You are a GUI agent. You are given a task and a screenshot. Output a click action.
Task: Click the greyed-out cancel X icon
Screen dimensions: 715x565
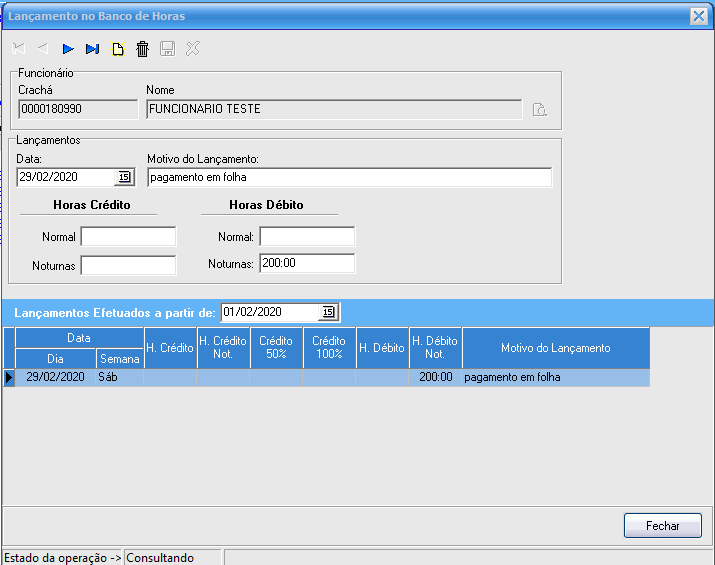193,49
